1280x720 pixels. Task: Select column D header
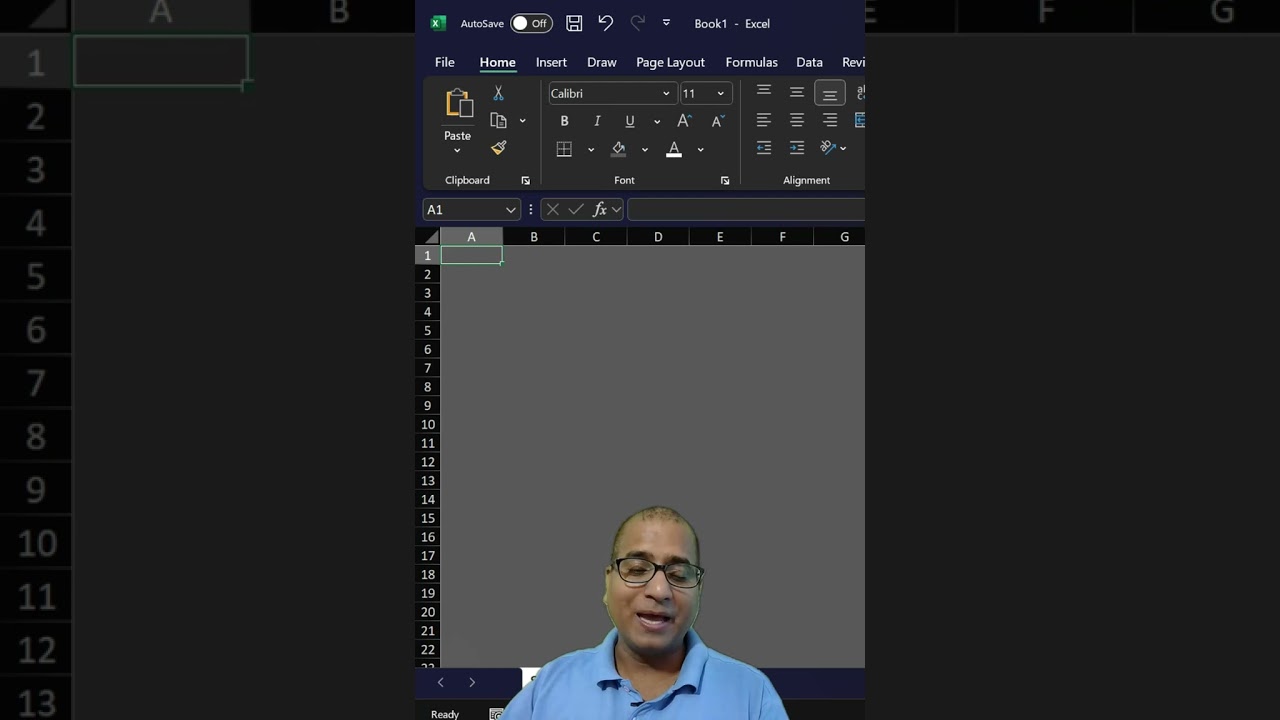tap(658, 237)
